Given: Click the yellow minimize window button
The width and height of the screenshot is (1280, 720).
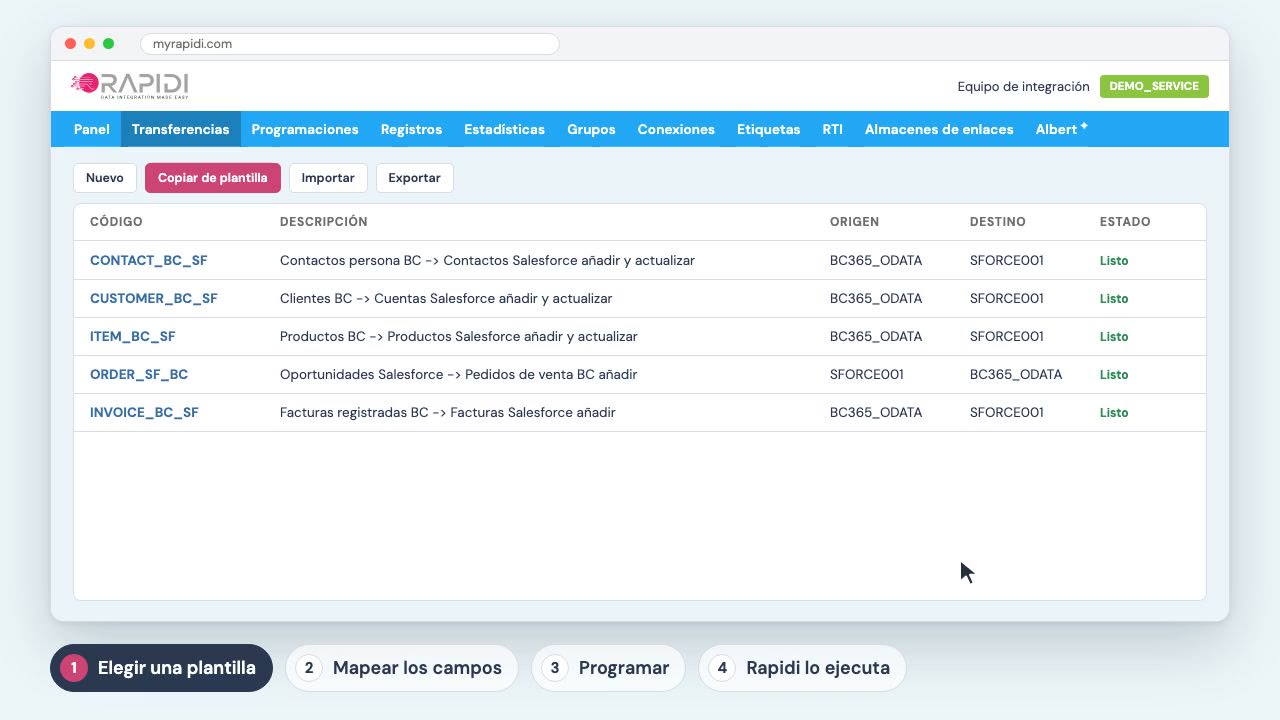Looking at the screenshot, I should point(89,44).
